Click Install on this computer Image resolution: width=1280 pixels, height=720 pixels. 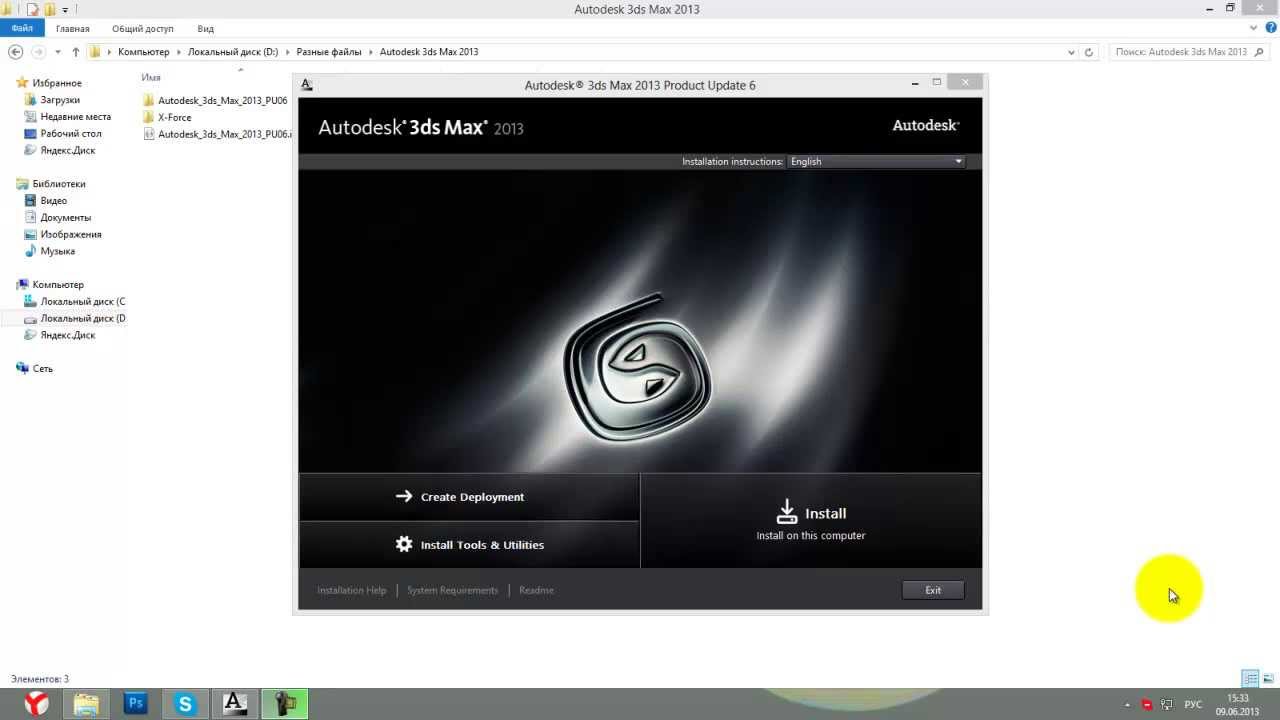[x=811, y=521]
